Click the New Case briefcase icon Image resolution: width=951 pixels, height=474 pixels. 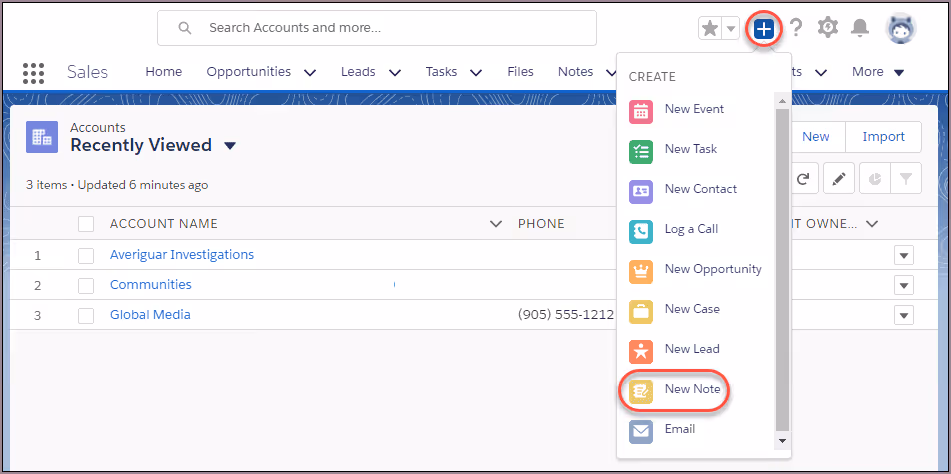641,312
